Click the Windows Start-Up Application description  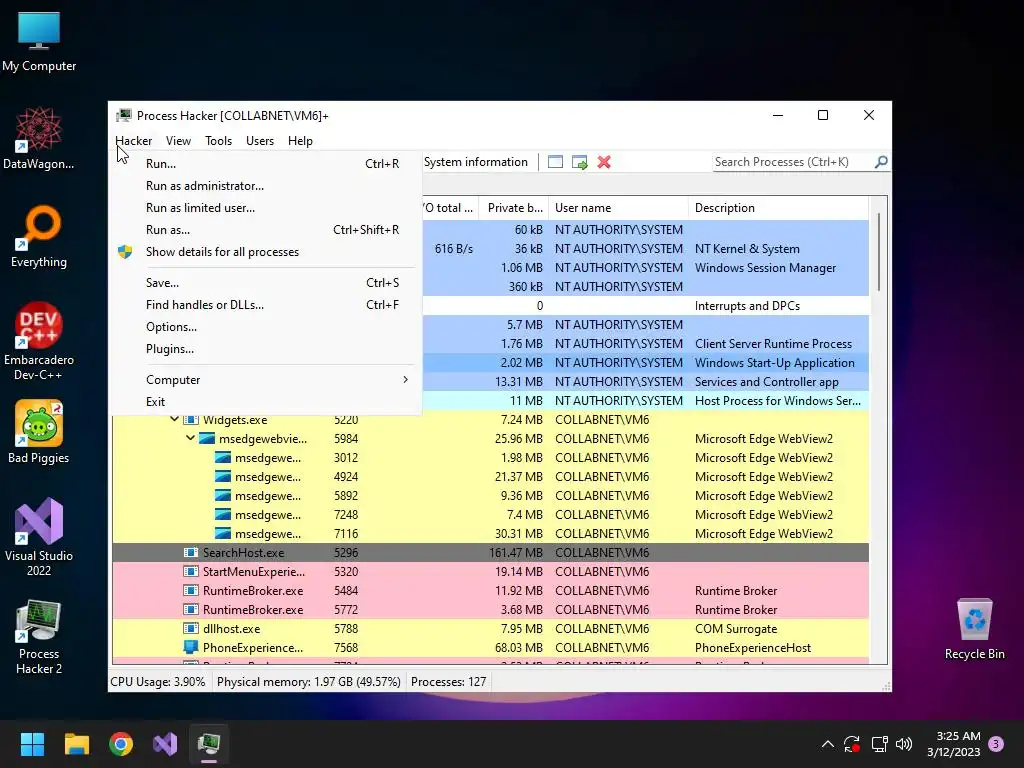pos(775,362)
